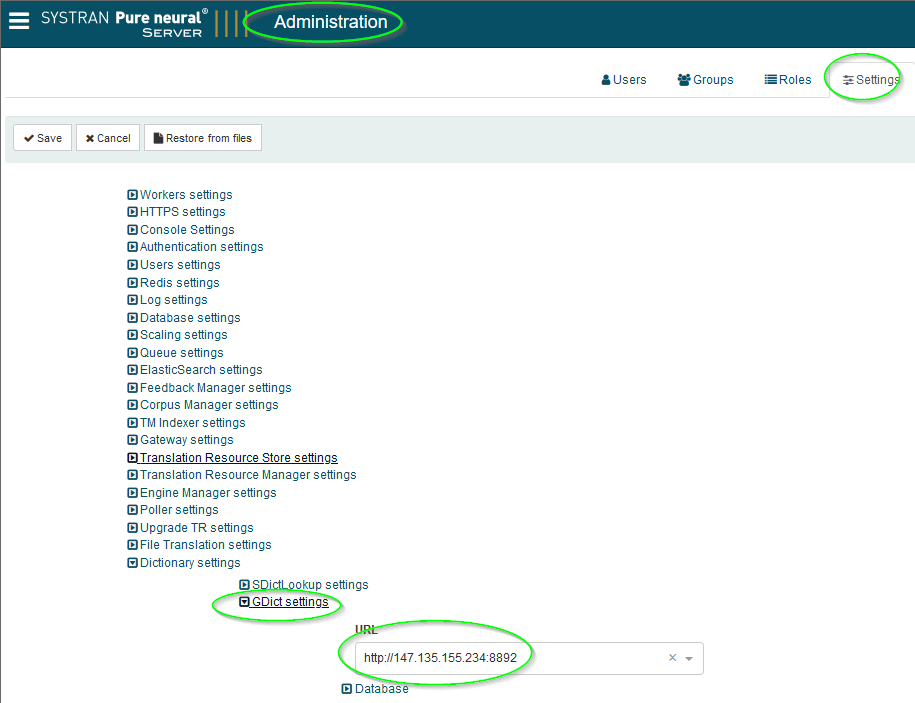Open ElasticSearch settings section
Screen dimensions: 915x703
[201, 370]
